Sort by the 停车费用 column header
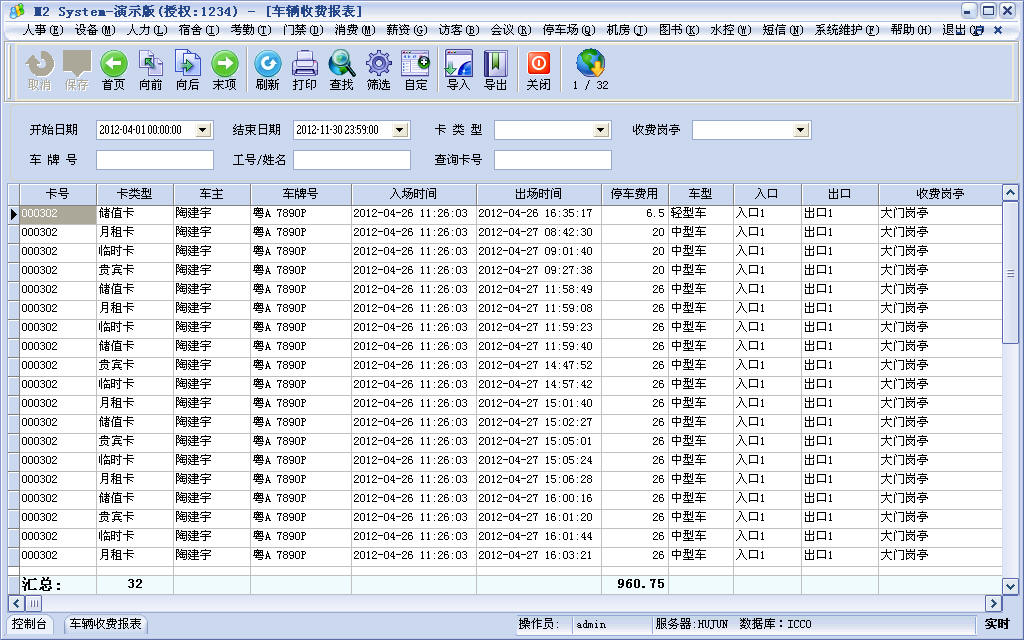This screenshot has height=640, width=1024. (x=634, y=194)
